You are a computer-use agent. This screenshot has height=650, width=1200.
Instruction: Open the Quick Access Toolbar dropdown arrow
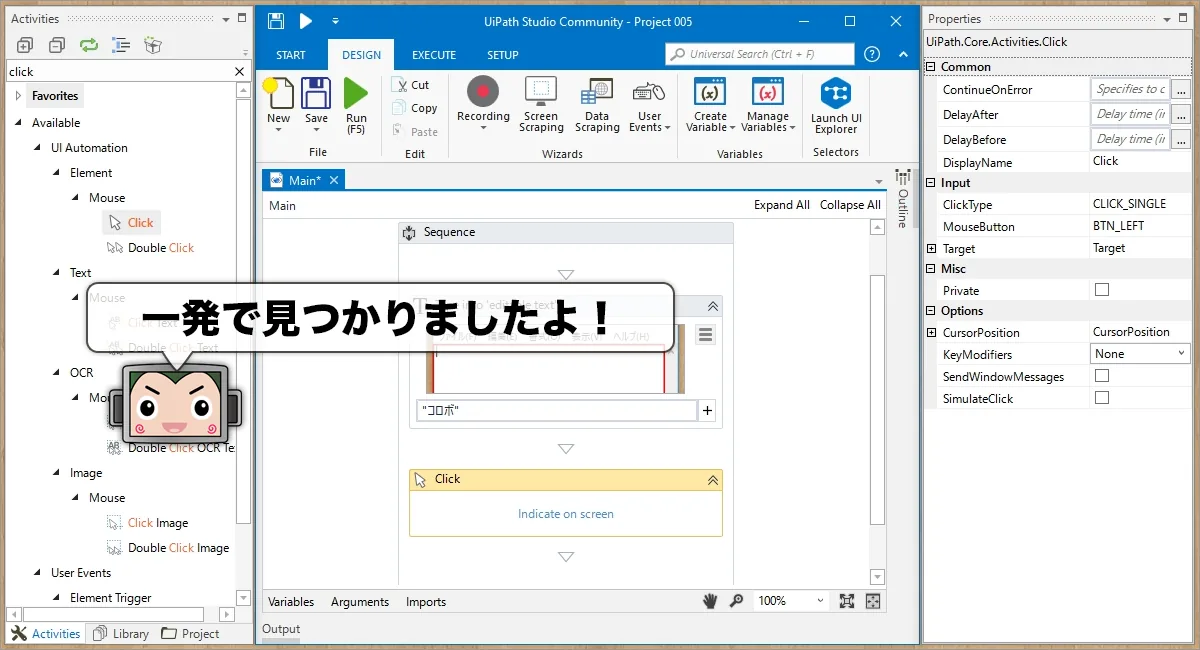coord(335,21)
